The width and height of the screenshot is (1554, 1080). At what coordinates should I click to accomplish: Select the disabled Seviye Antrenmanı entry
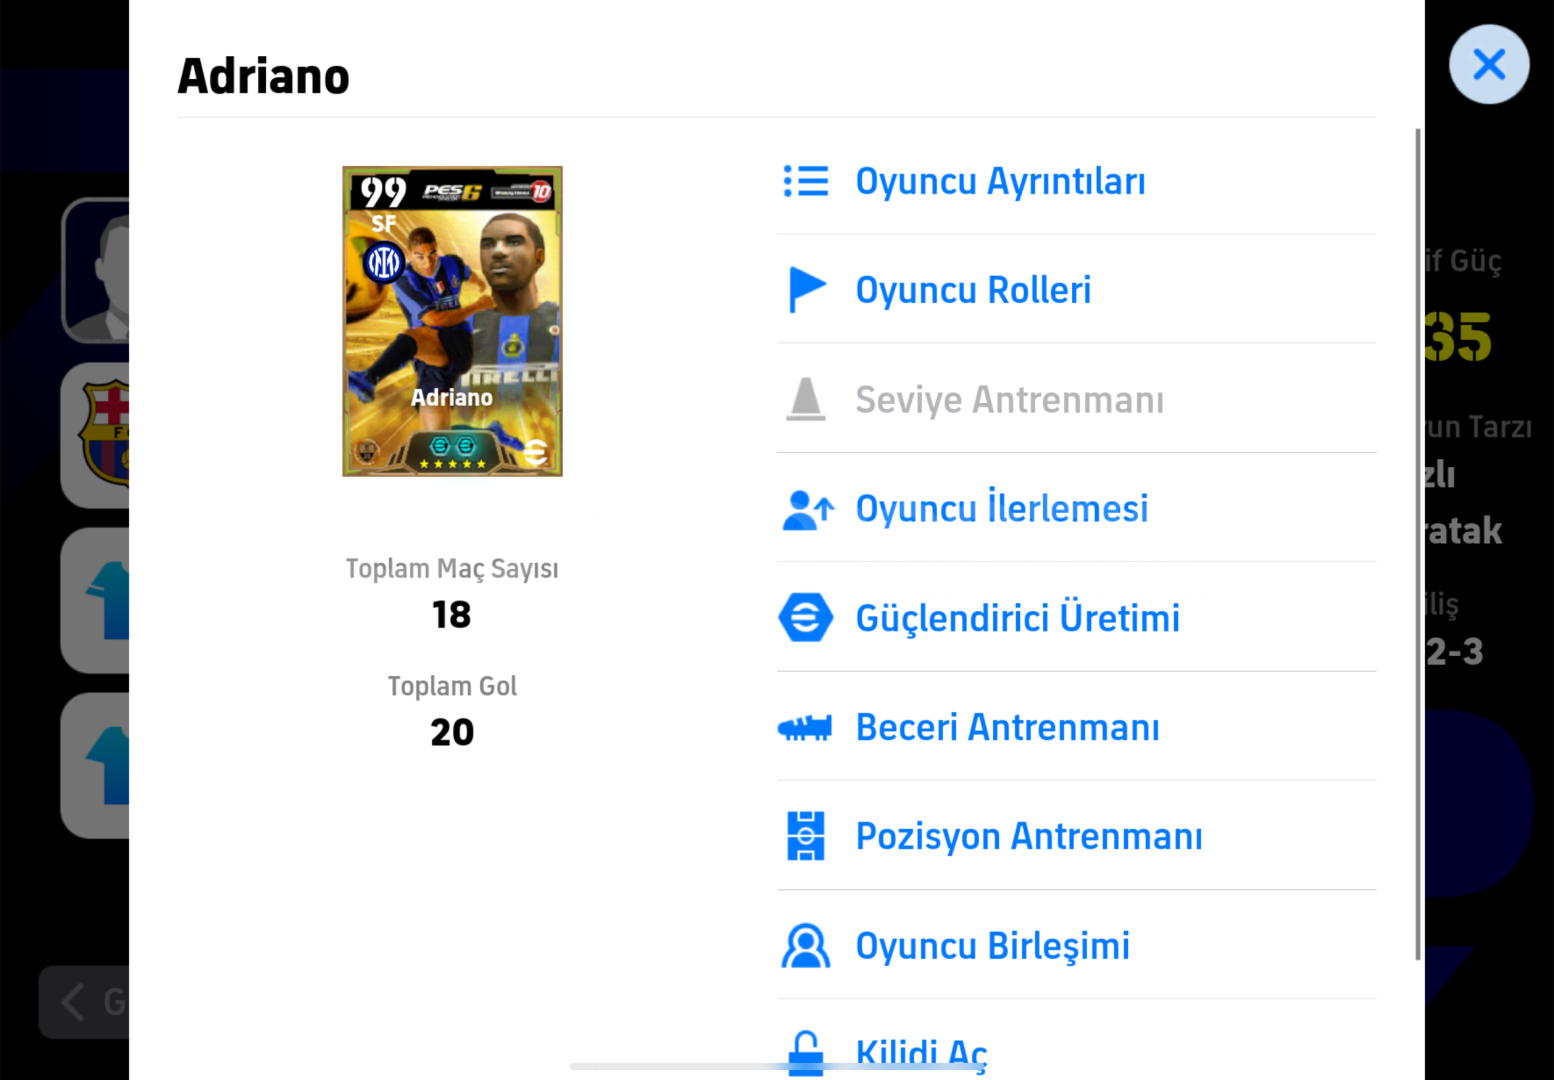coord(1076,399)
